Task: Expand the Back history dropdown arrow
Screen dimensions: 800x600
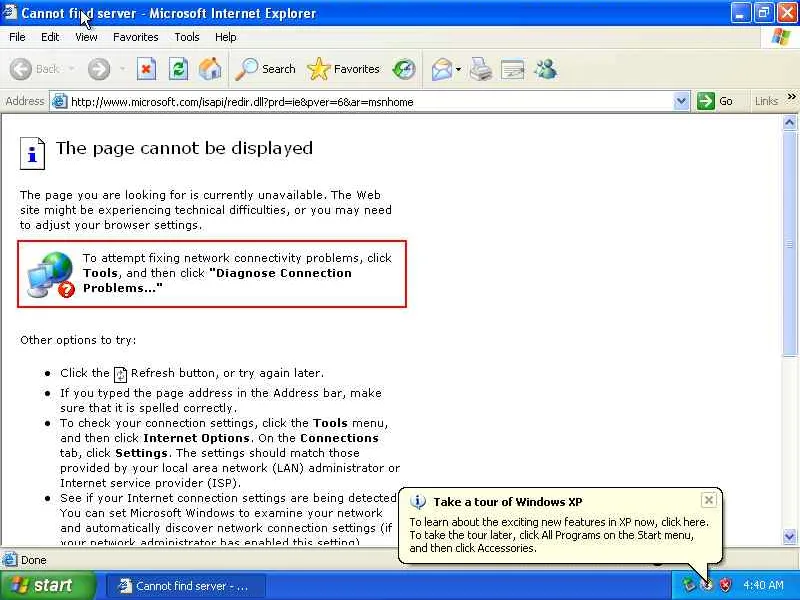Action: point(71,69)
